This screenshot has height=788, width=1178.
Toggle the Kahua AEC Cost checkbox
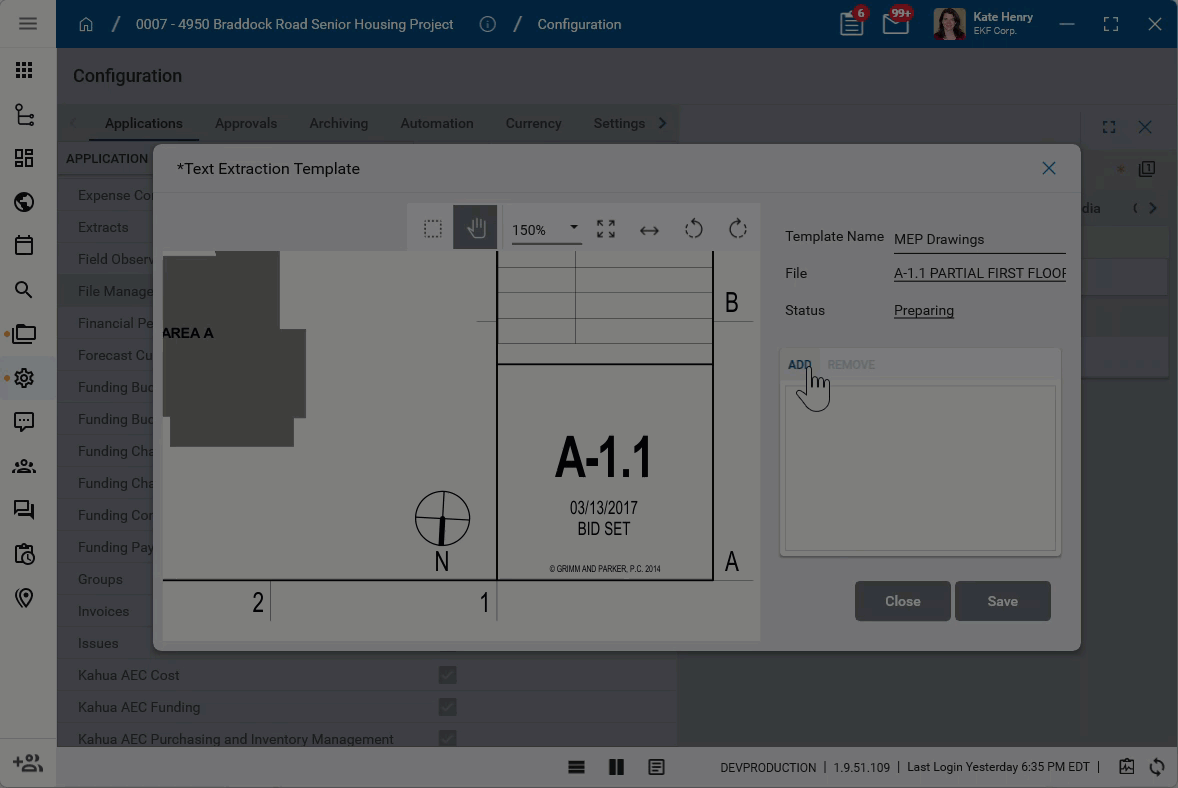(x=447, y=675)
